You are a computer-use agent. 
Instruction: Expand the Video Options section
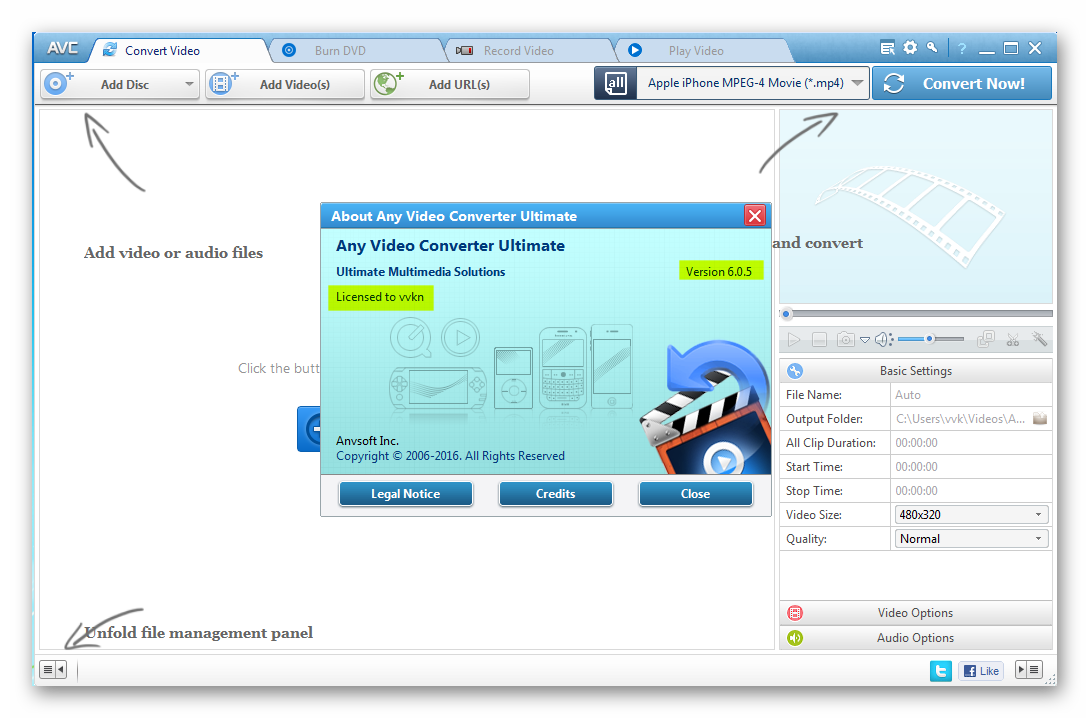915,613
